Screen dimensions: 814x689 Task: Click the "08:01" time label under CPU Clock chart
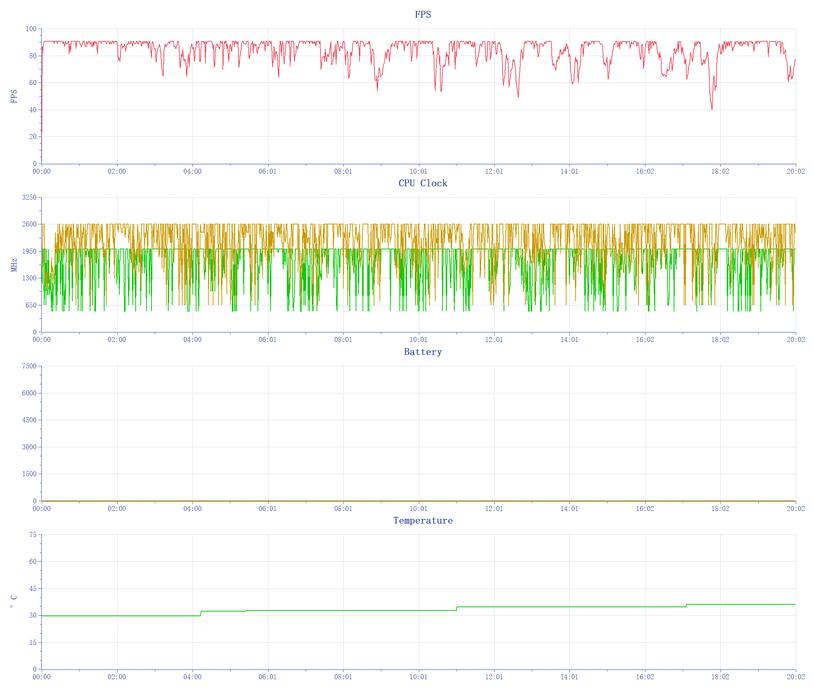(343, 340)
